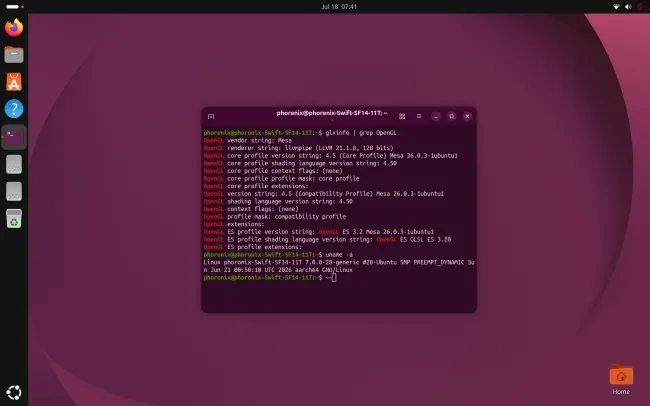Select 'core profile profile mask' line

tap(281, 178)
